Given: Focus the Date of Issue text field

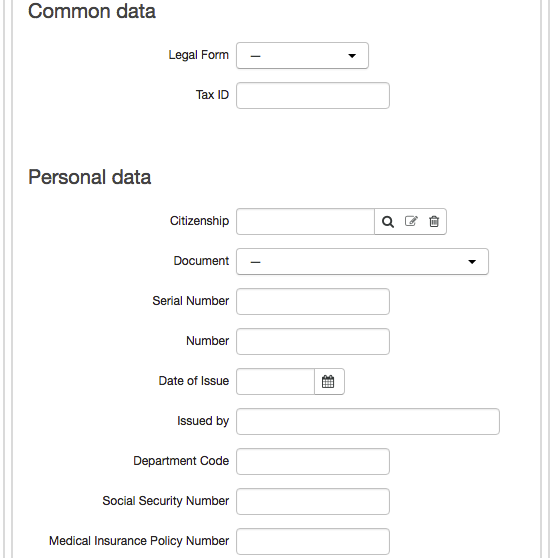Looking at the screenshot, I should tap(275, 381).
